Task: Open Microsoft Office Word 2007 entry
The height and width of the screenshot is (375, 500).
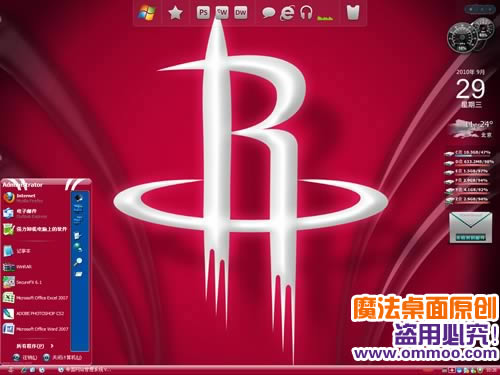Action: 35,329
